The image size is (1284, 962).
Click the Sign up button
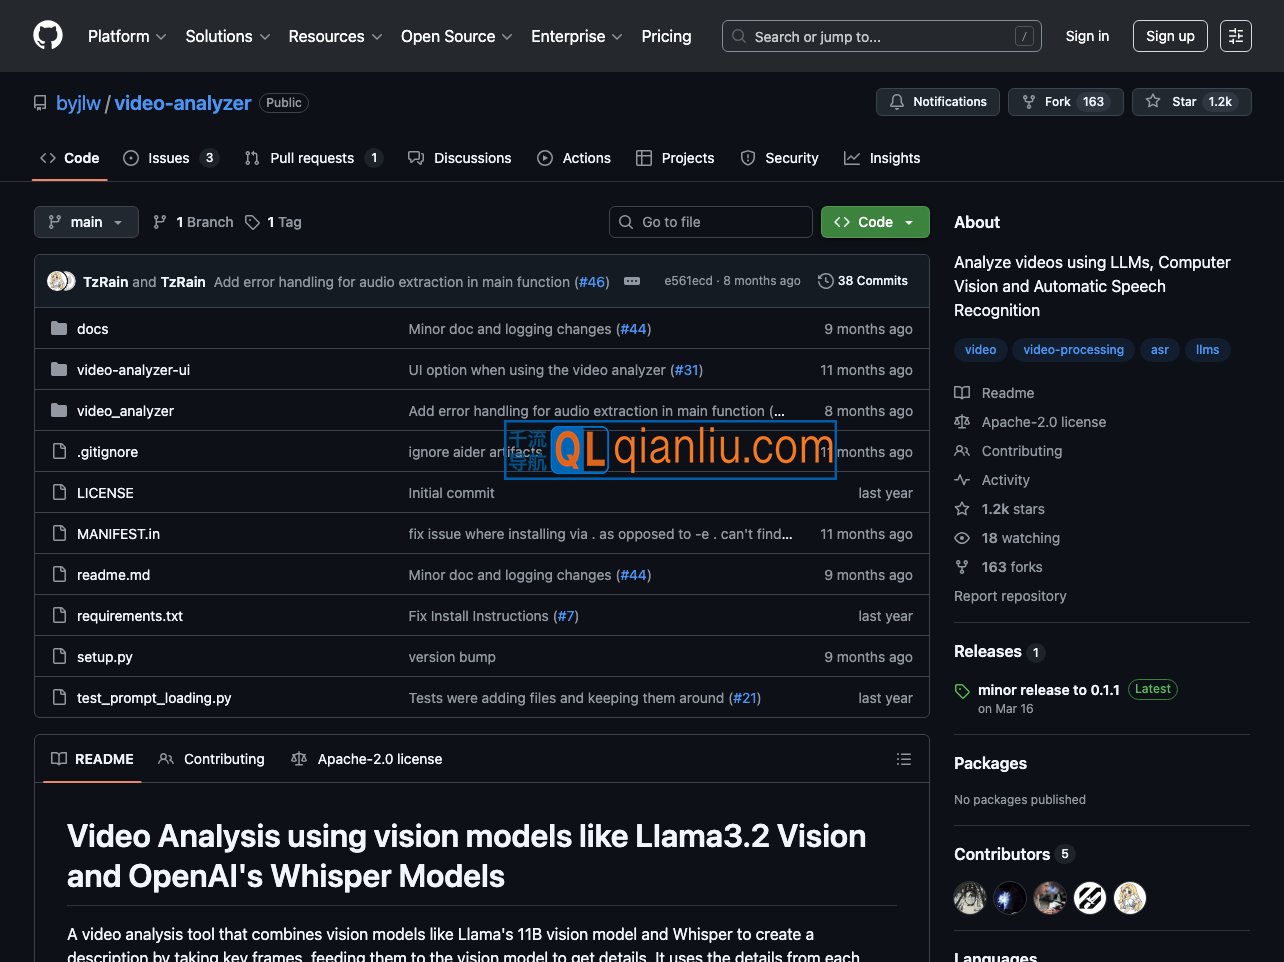(1170, 36)
